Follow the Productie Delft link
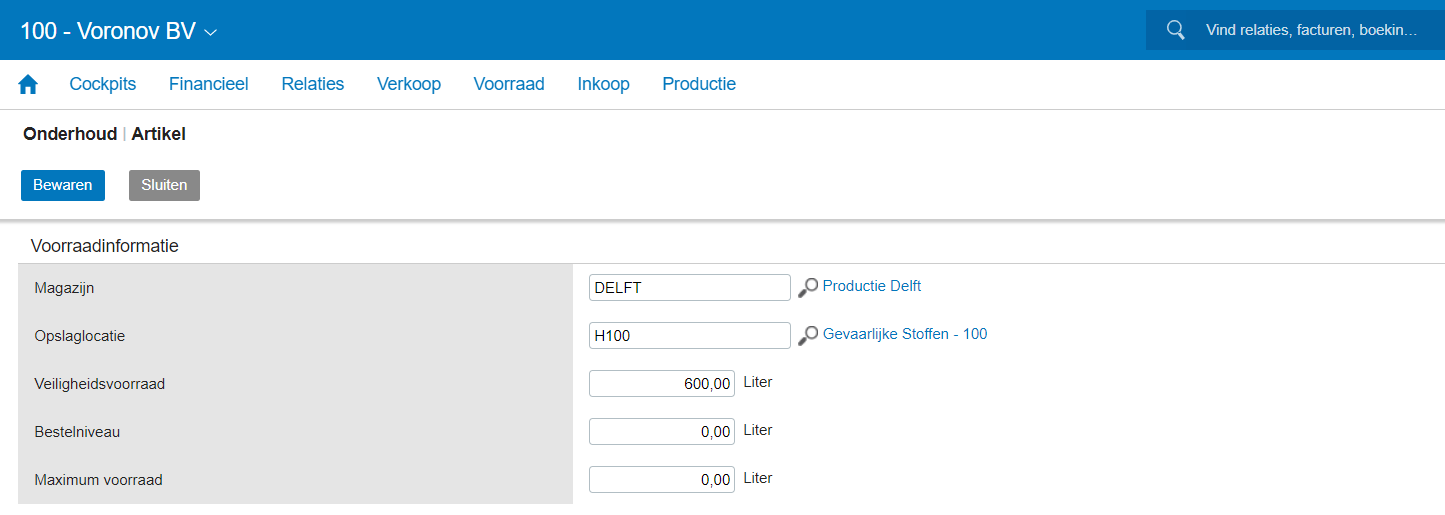The width and height of the screenshot is (1445, 515). [x=871, y=286]
